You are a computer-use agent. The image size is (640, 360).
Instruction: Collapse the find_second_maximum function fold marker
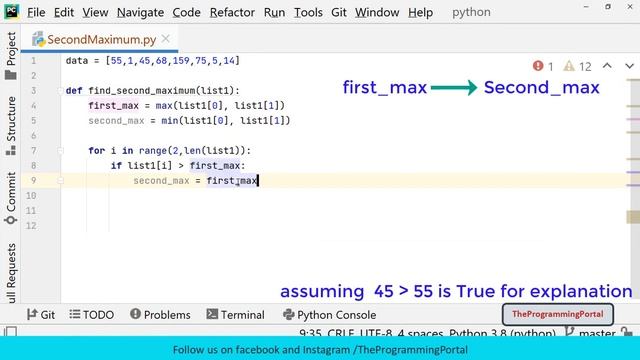(60, 91)
